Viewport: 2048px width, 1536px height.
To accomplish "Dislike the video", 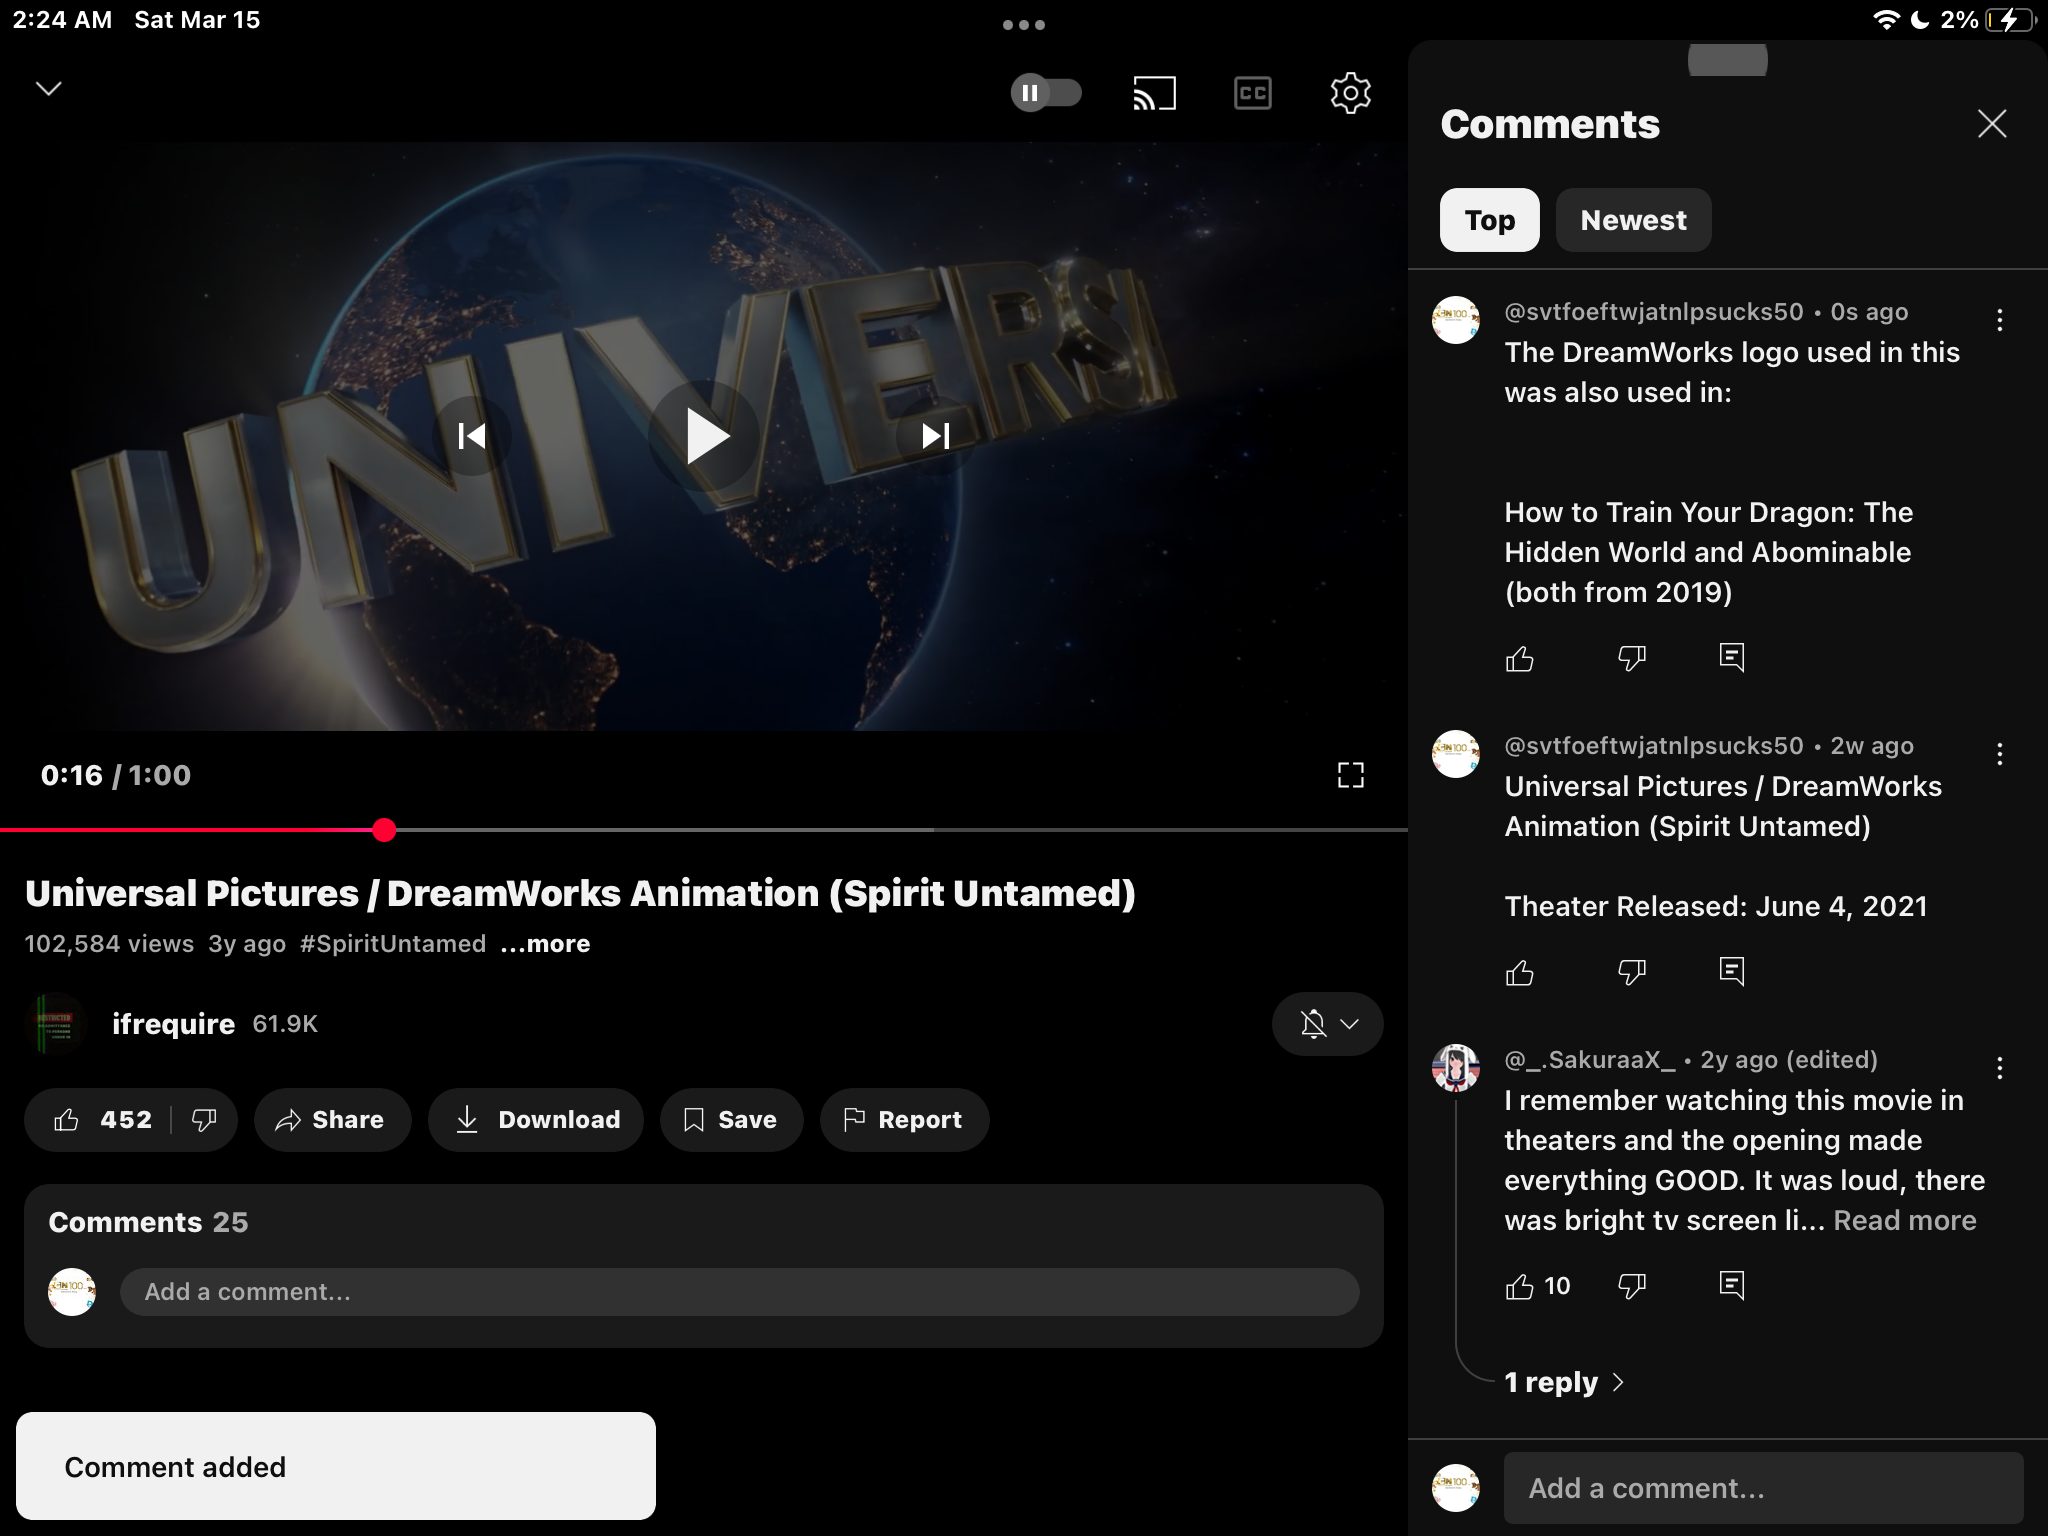I will point(204,1120).
